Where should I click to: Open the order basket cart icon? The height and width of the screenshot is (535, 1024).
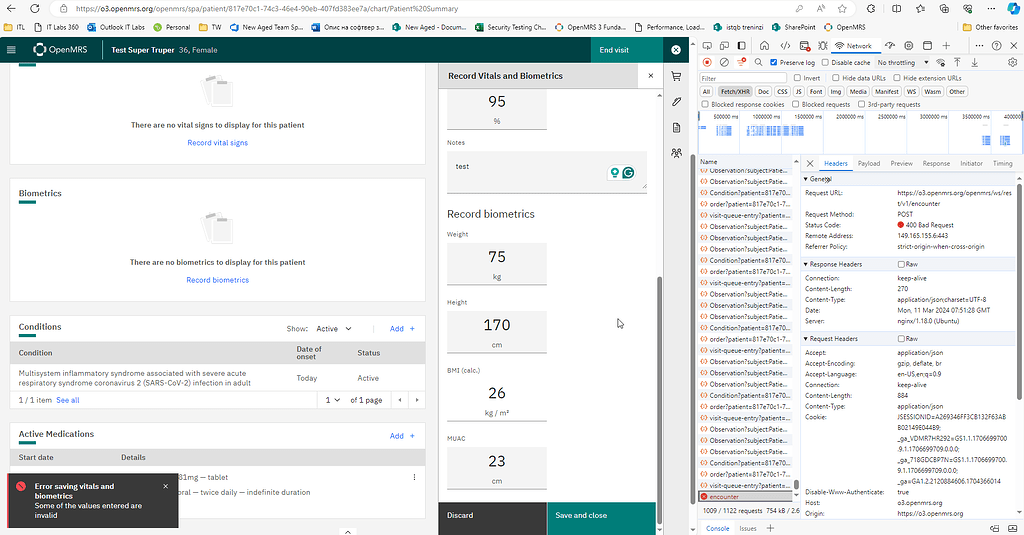pyautogui.click(x=676, y=76)
